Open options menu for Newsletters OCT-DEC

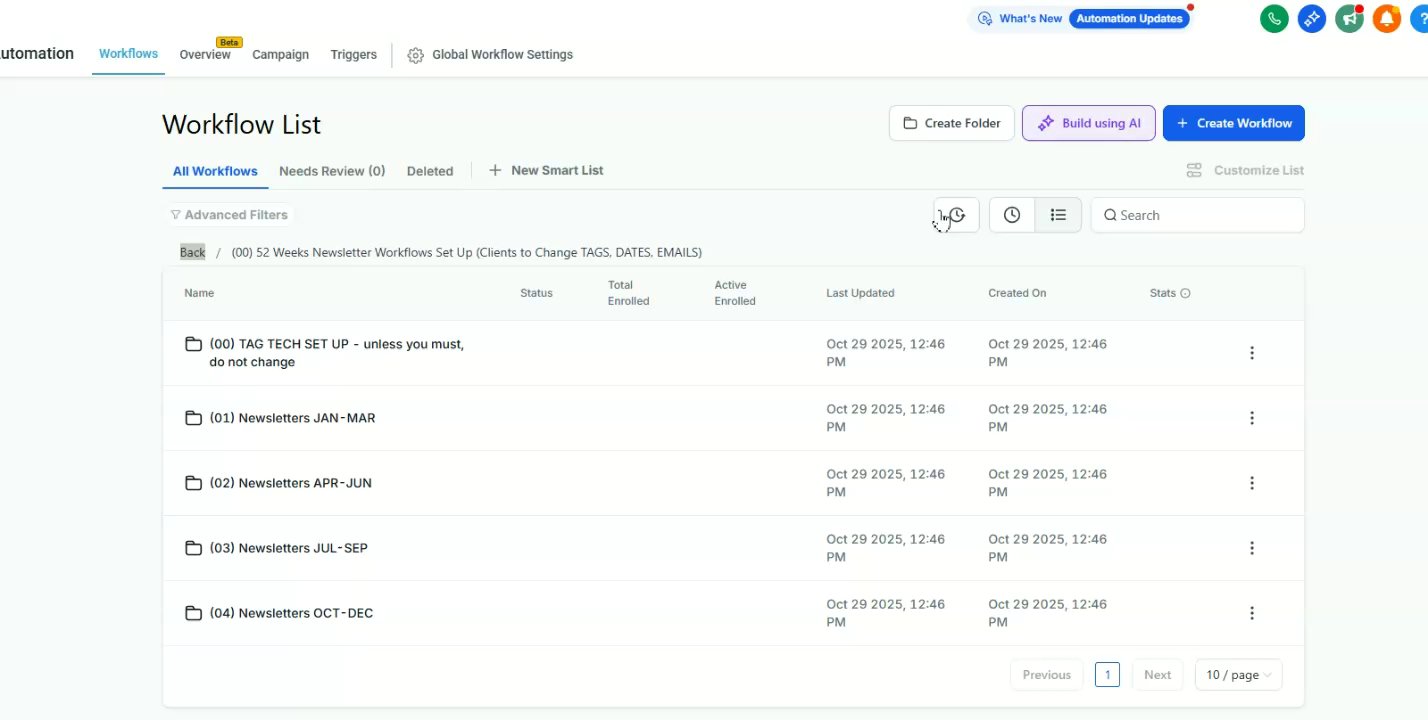coord(1251,613)
